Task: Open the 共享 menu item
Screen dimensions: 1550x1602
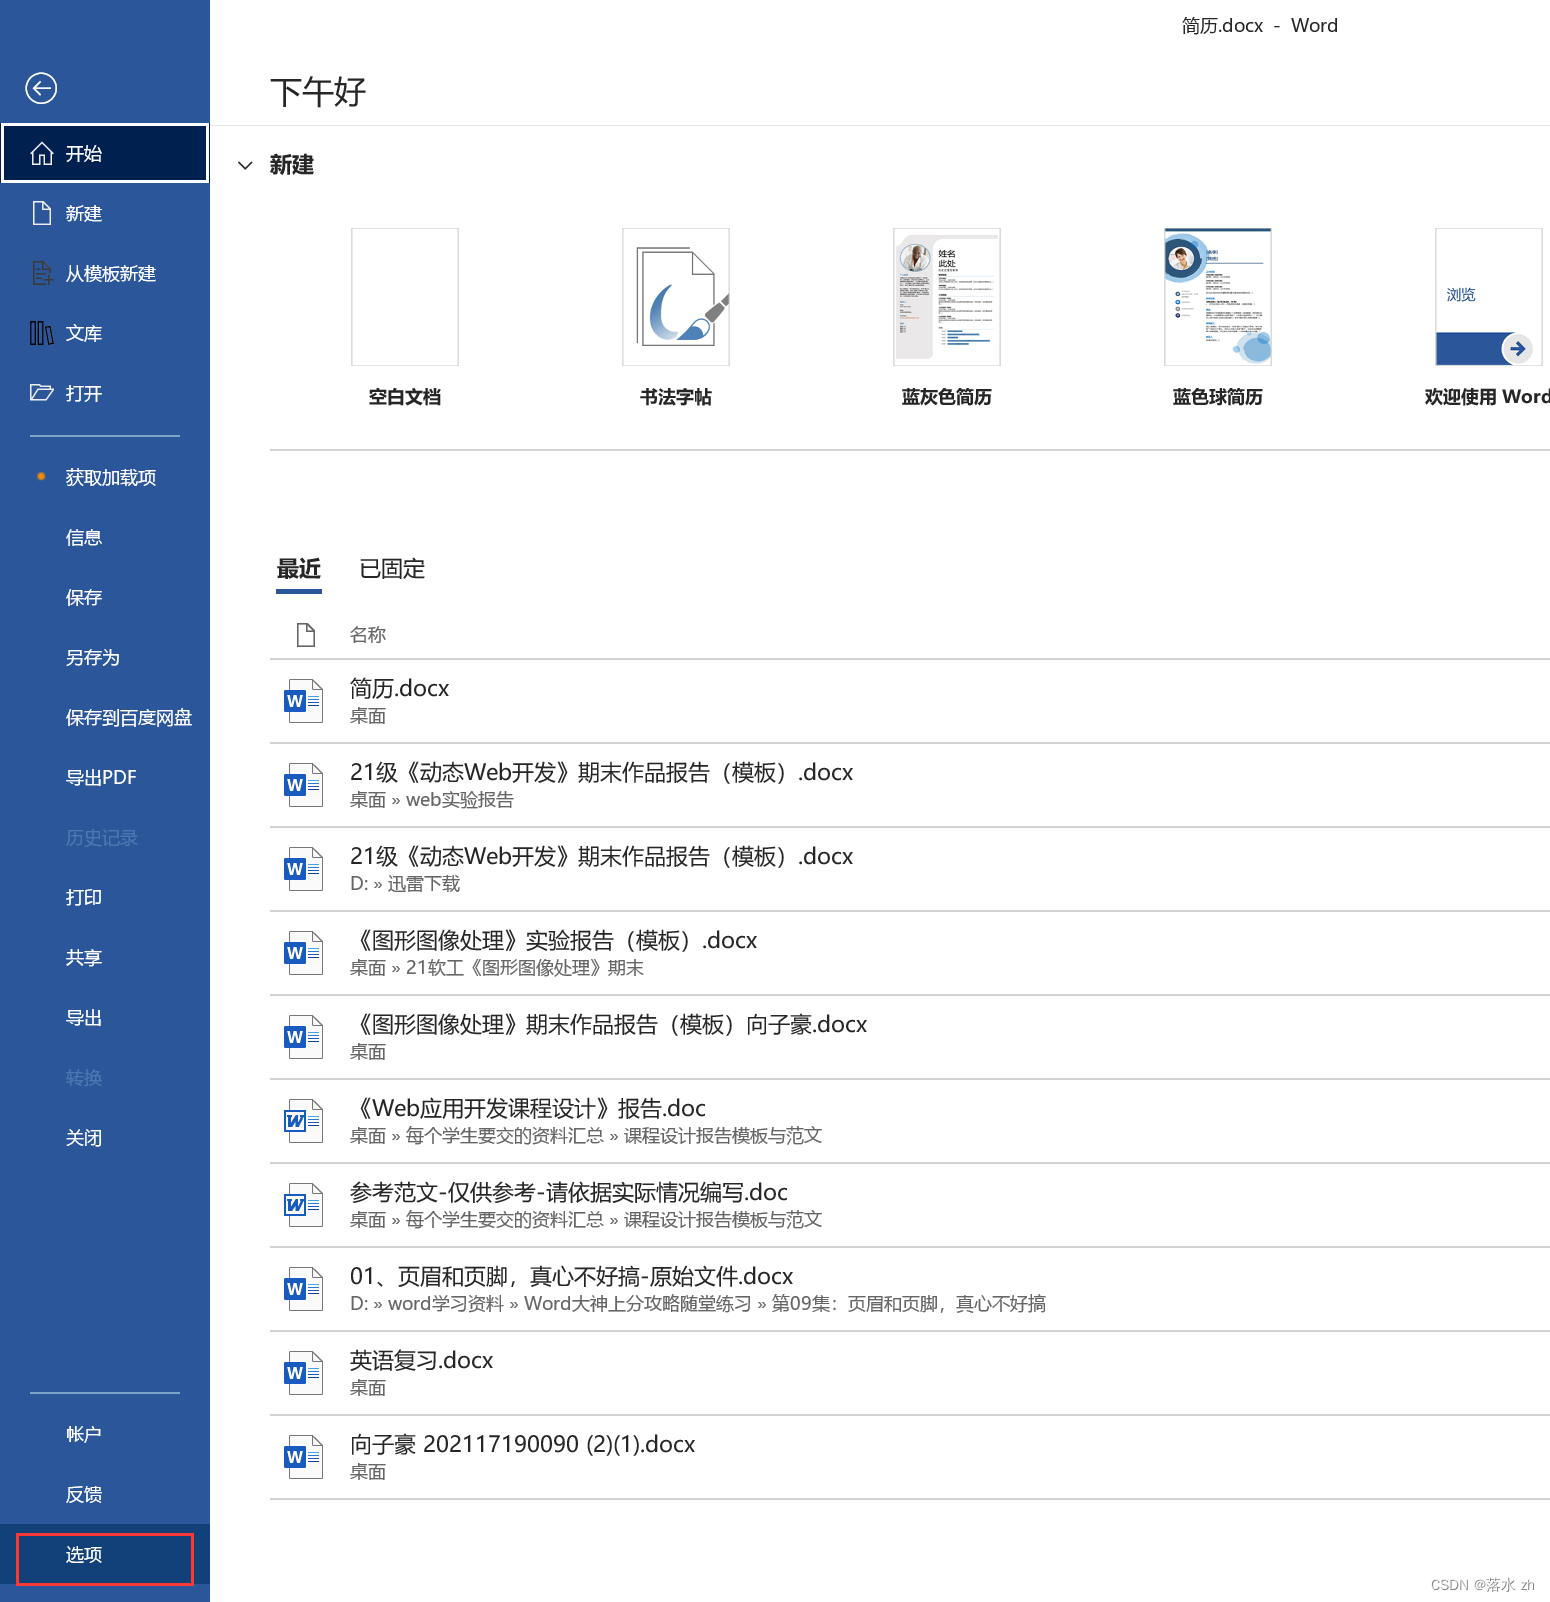Action: coord(105,957)
